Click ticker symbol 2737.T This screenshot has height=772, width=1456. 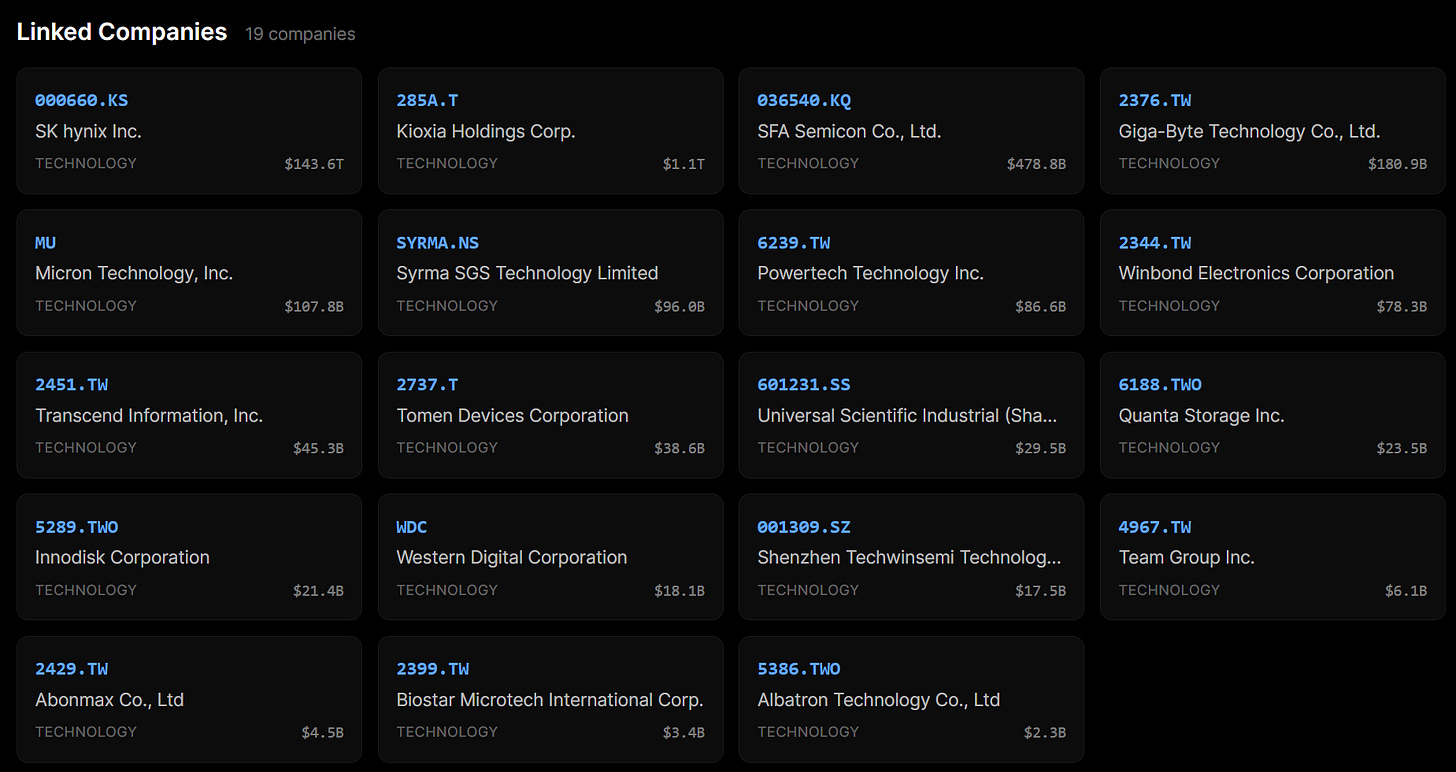[427, 385]
